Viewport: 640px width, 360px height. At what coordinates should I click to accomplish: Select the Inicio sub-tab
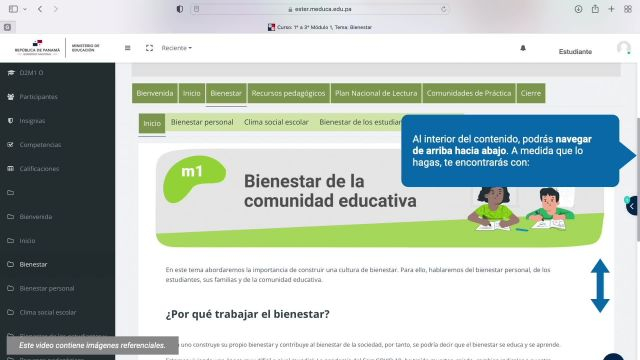click(x=152, y=123)
